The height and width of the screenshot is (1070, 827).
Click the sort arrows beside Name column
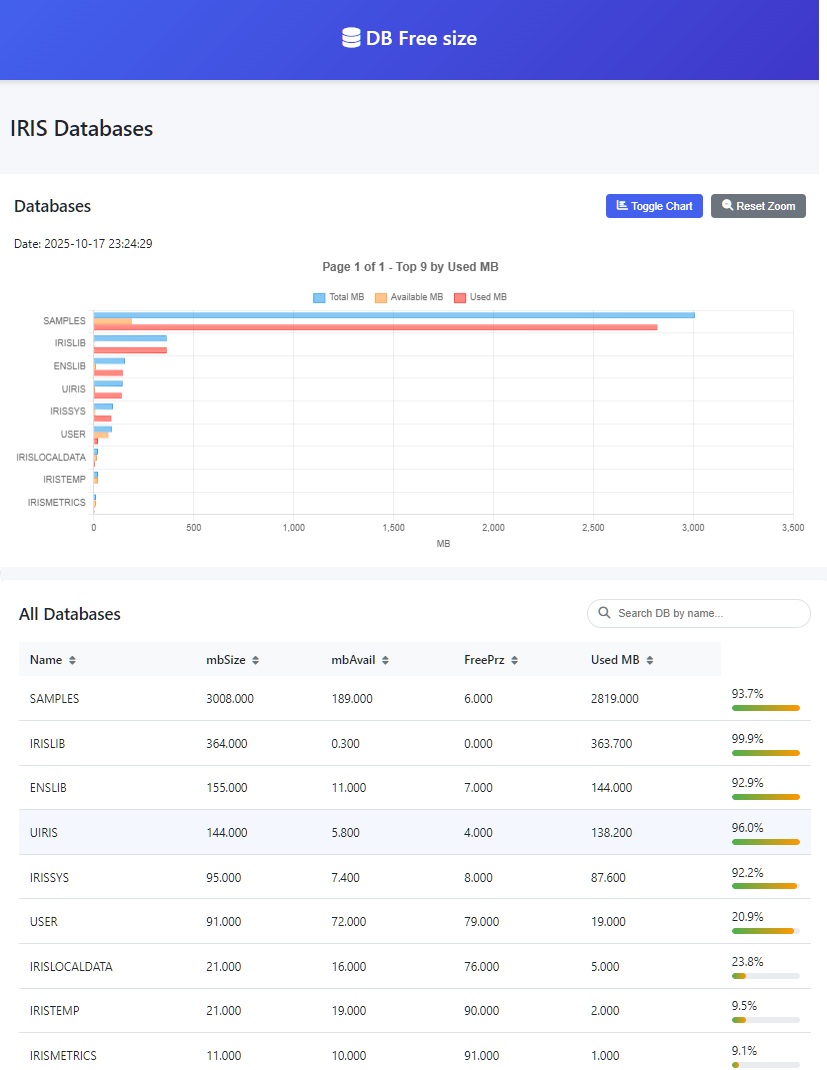(72, 660)
